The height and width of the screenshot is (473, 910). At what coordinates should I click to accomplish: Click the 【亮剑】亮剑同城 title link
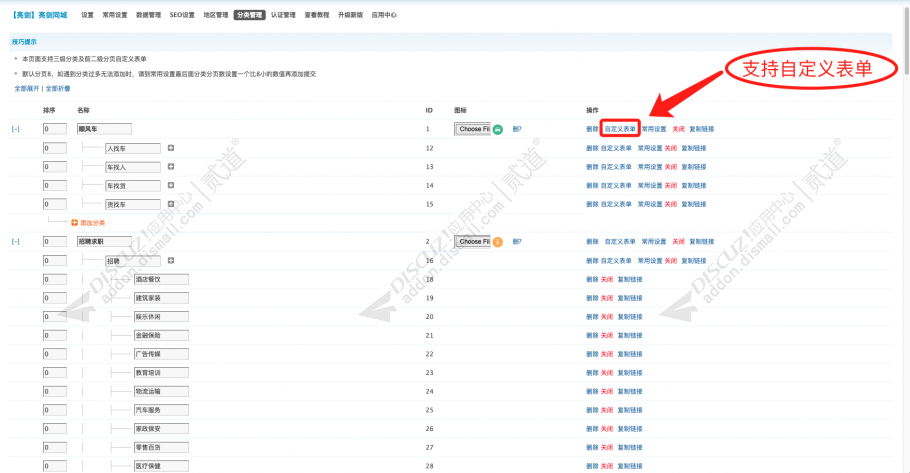pos(39,15)
